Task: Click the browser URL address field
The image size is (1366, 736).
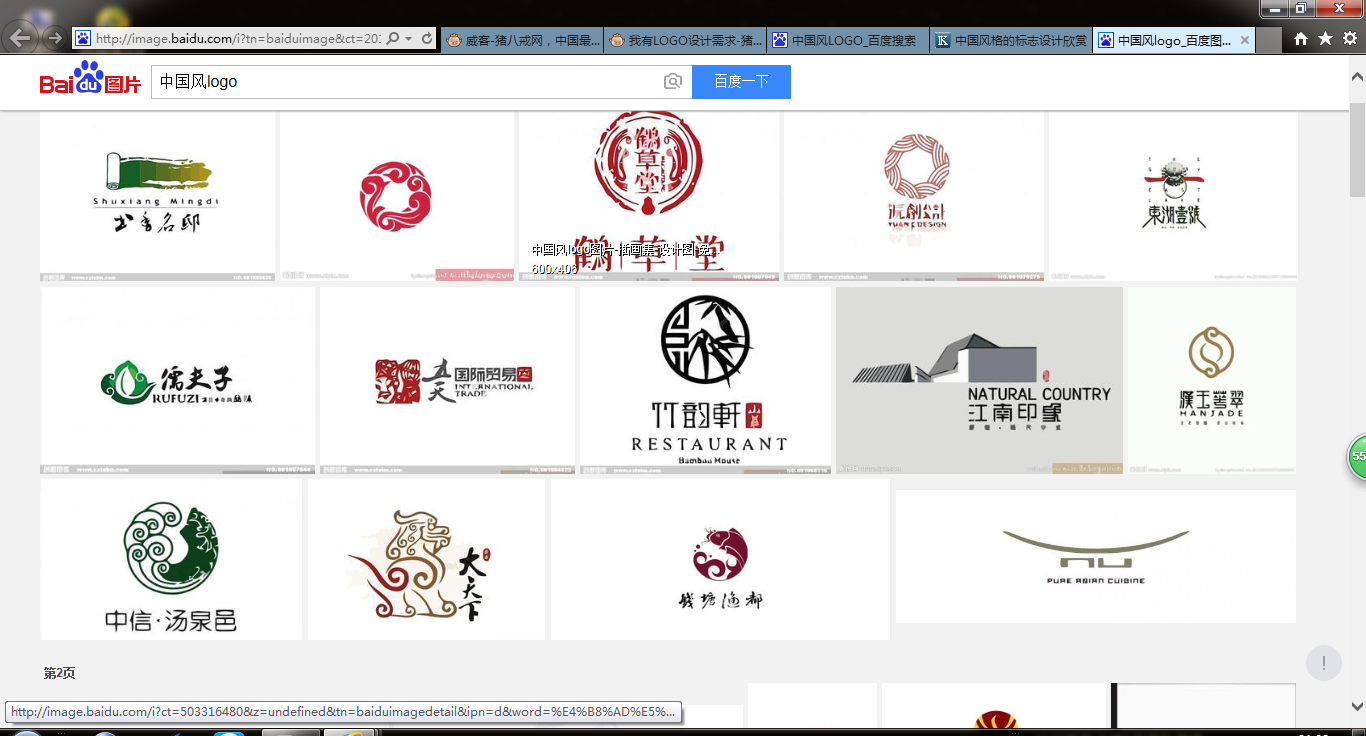Action: (x=238, y=38)
